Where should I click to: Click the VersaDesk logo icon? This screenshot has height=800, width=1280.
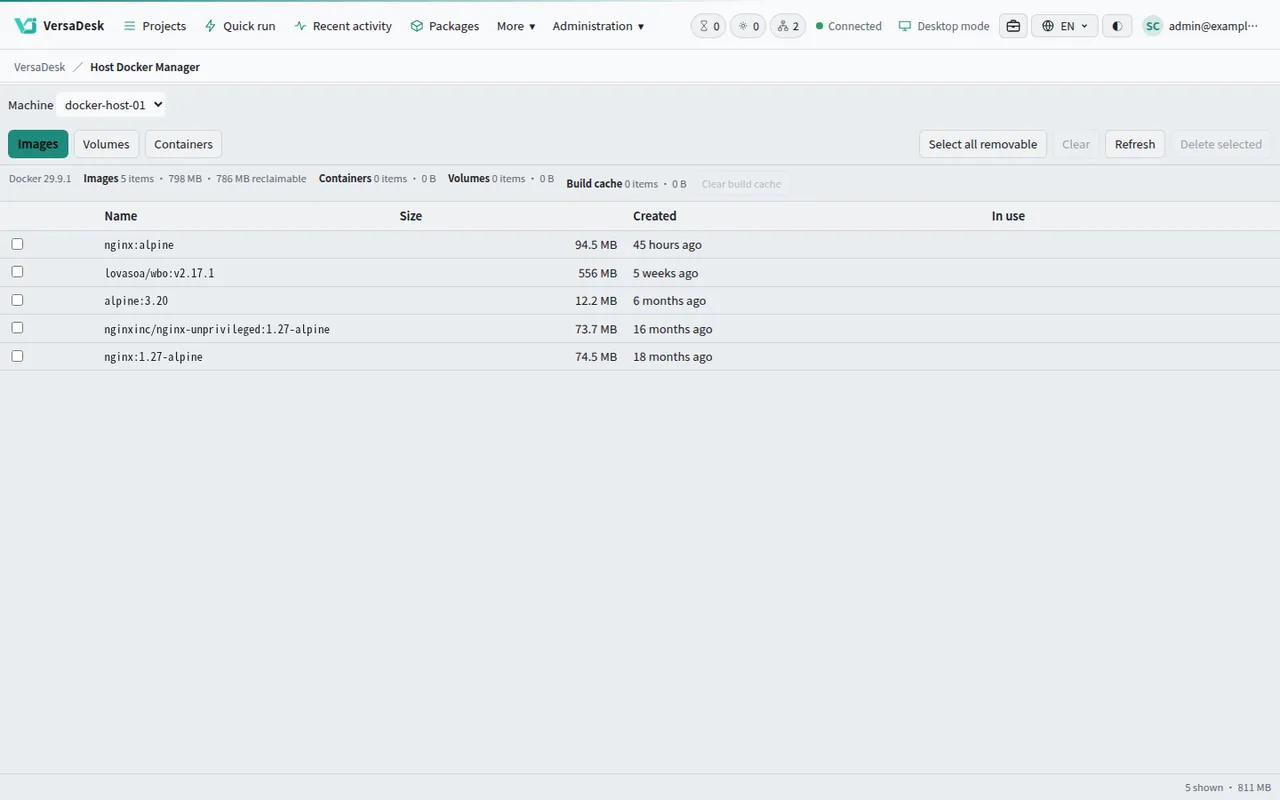[25, 26]
